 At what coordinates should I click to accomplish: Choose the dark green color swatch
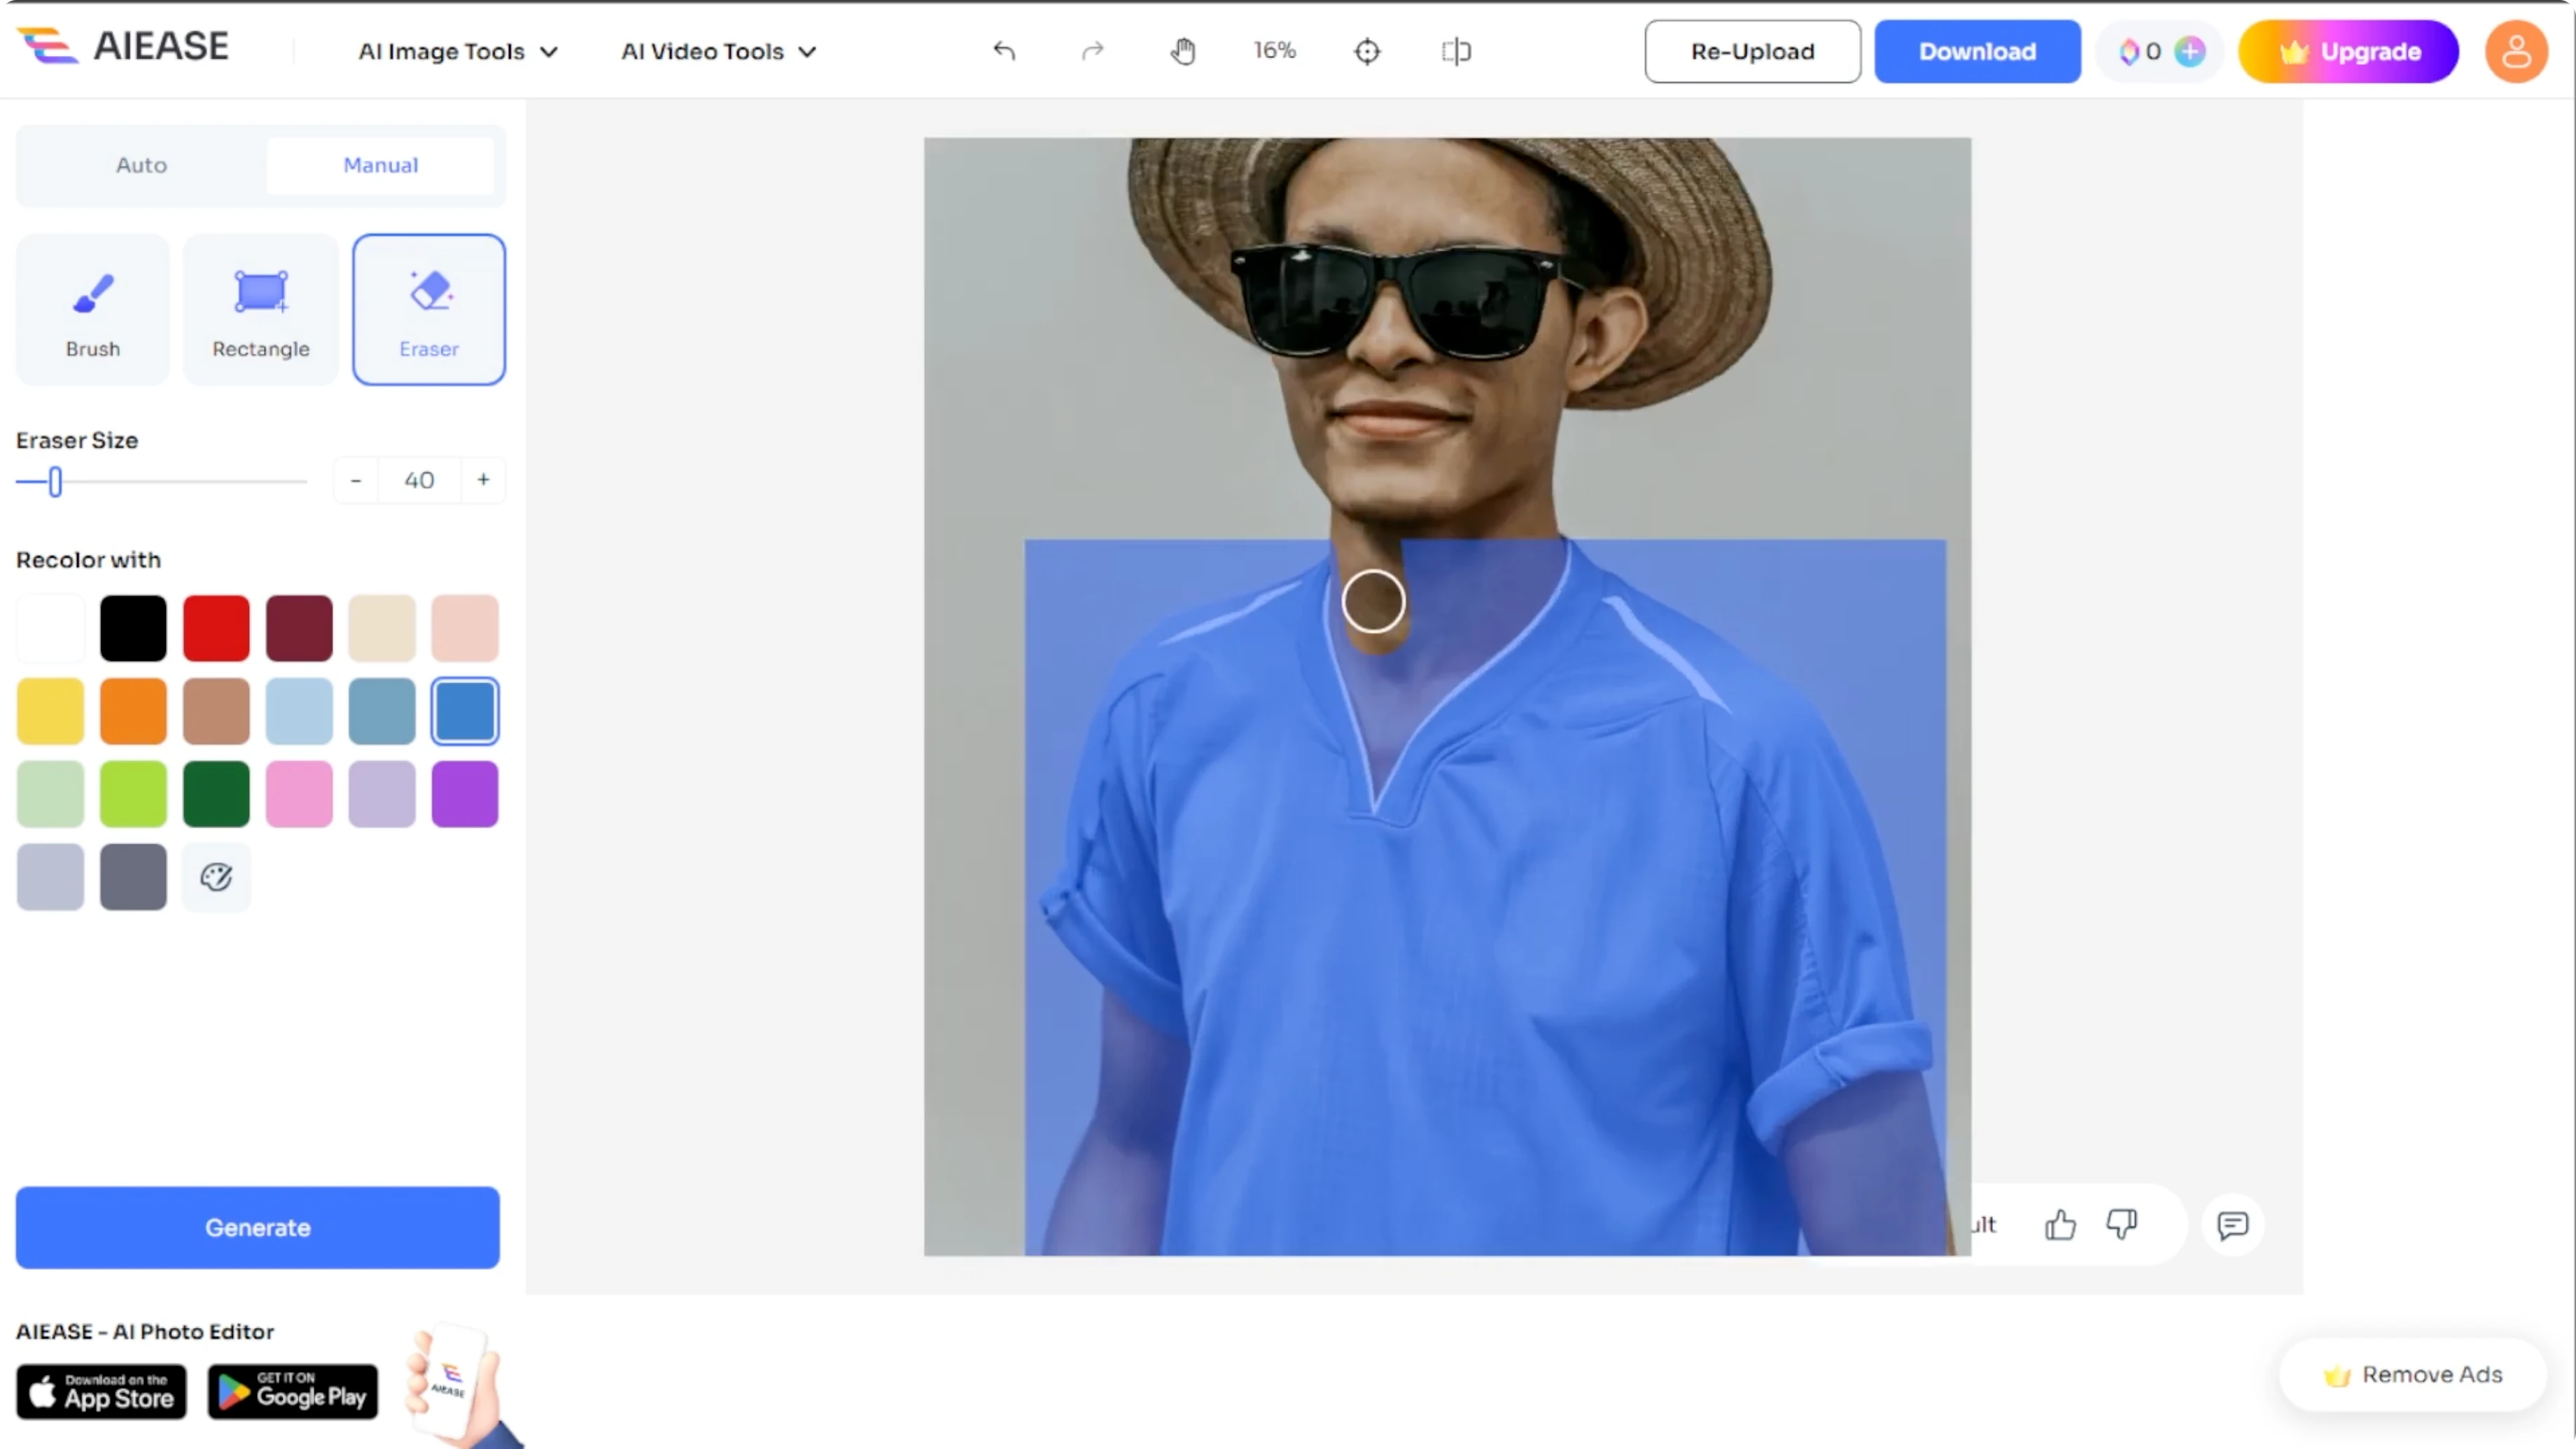pos(216,794)
